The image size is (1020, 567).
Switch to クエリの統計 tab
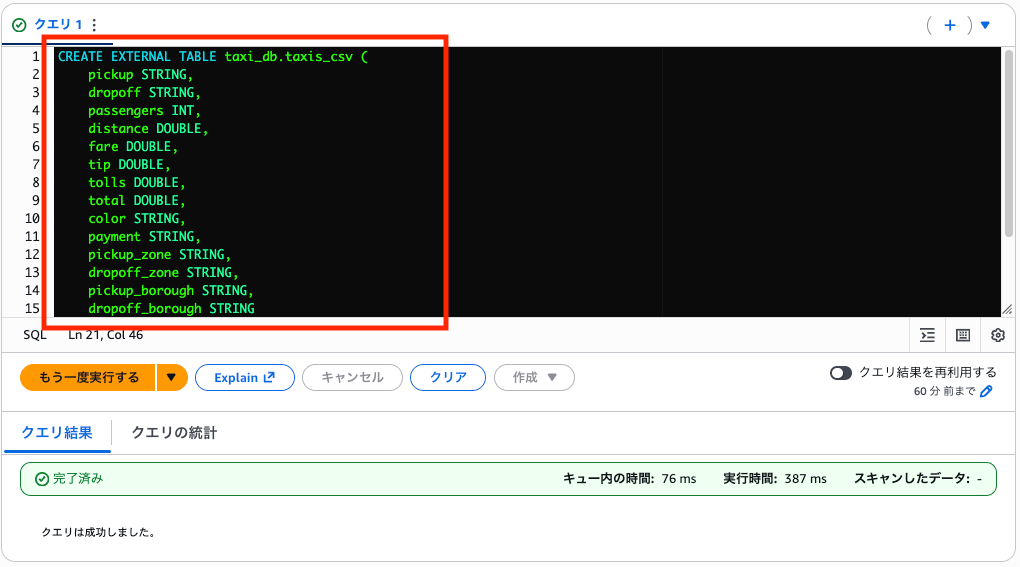coord(174,433)
